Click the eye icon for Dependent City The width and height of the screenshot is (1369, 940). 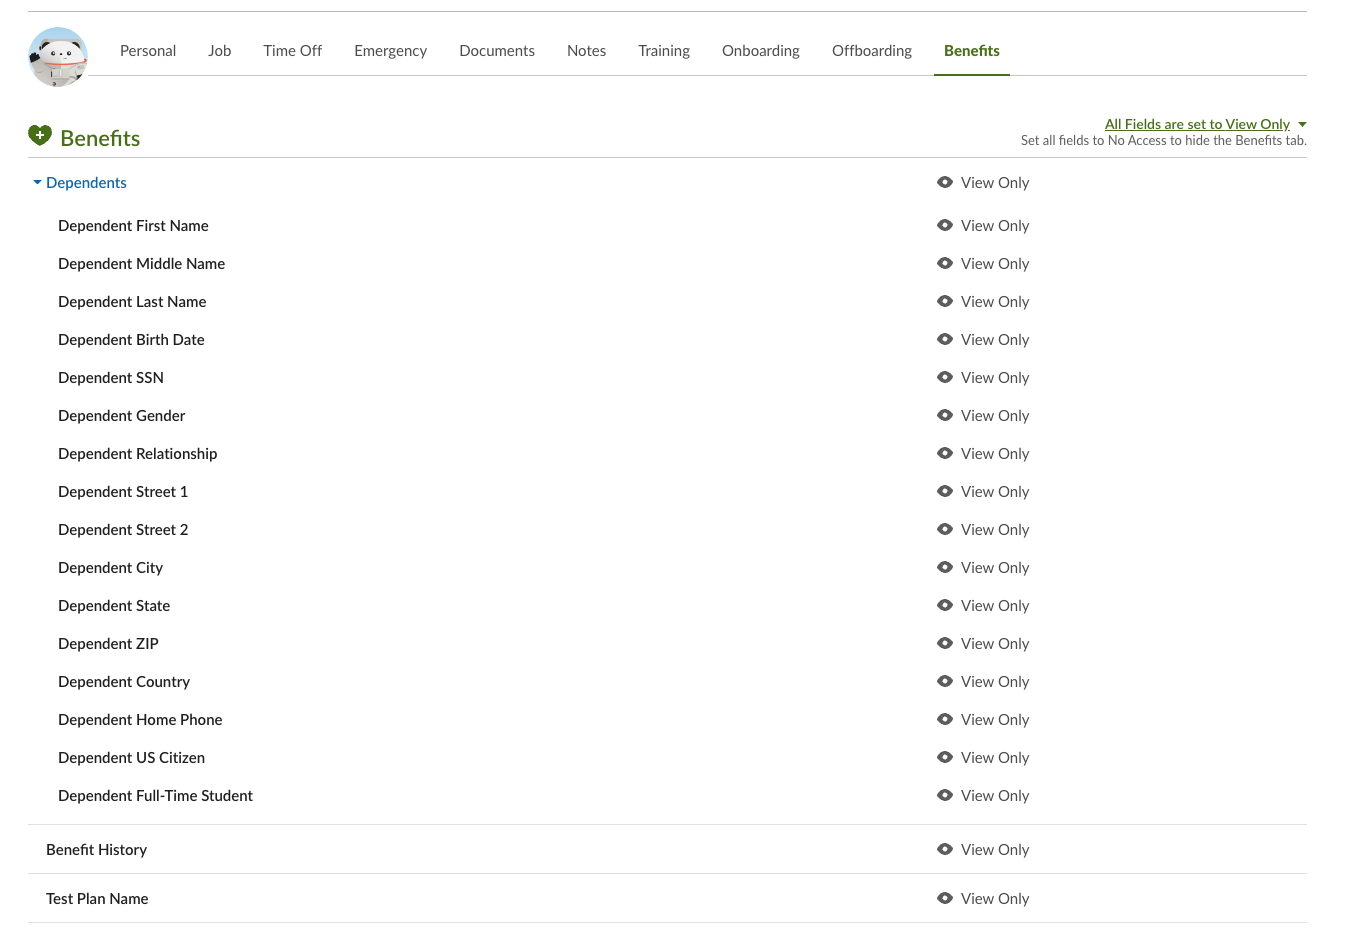pyautogui.click(x=945, y=568)
